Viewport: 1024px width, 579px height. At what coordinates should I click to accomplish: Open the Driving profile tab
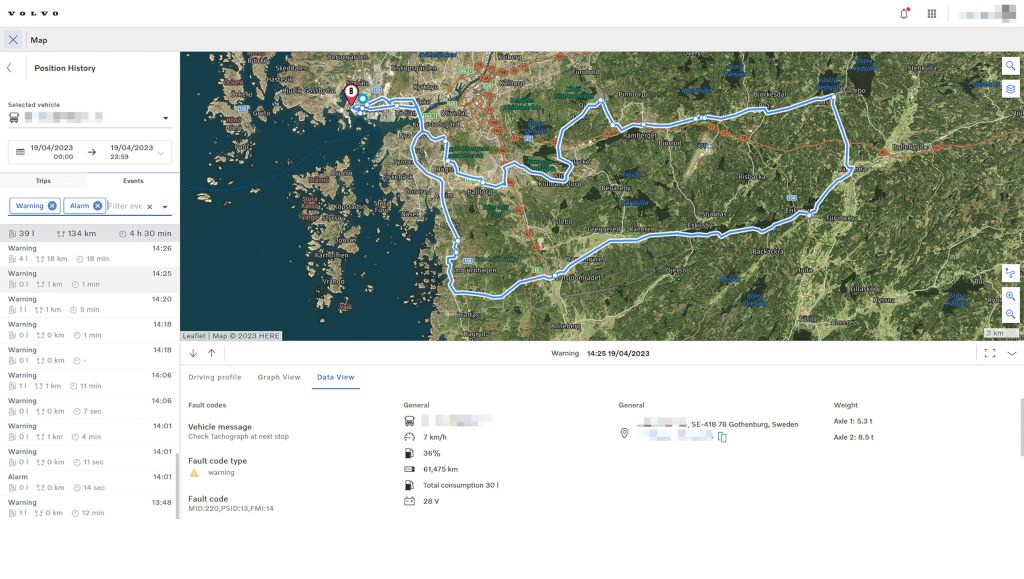[x=215, y=377]
